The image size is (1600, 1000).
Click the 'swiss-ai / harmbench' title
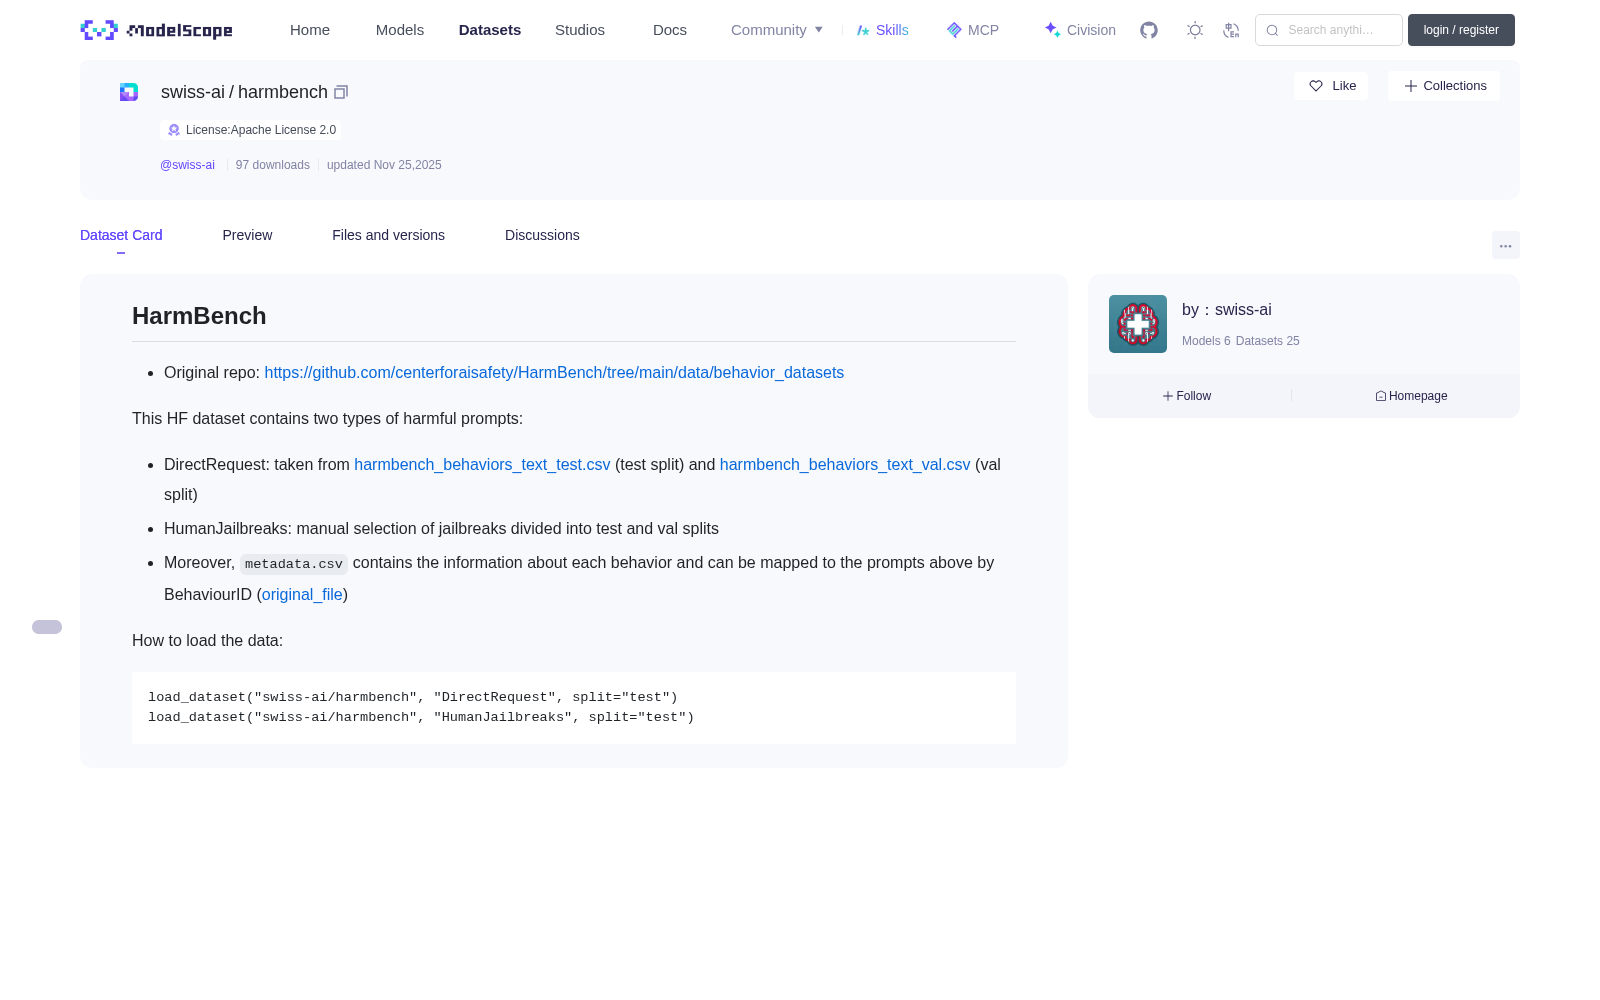point(244,92)
